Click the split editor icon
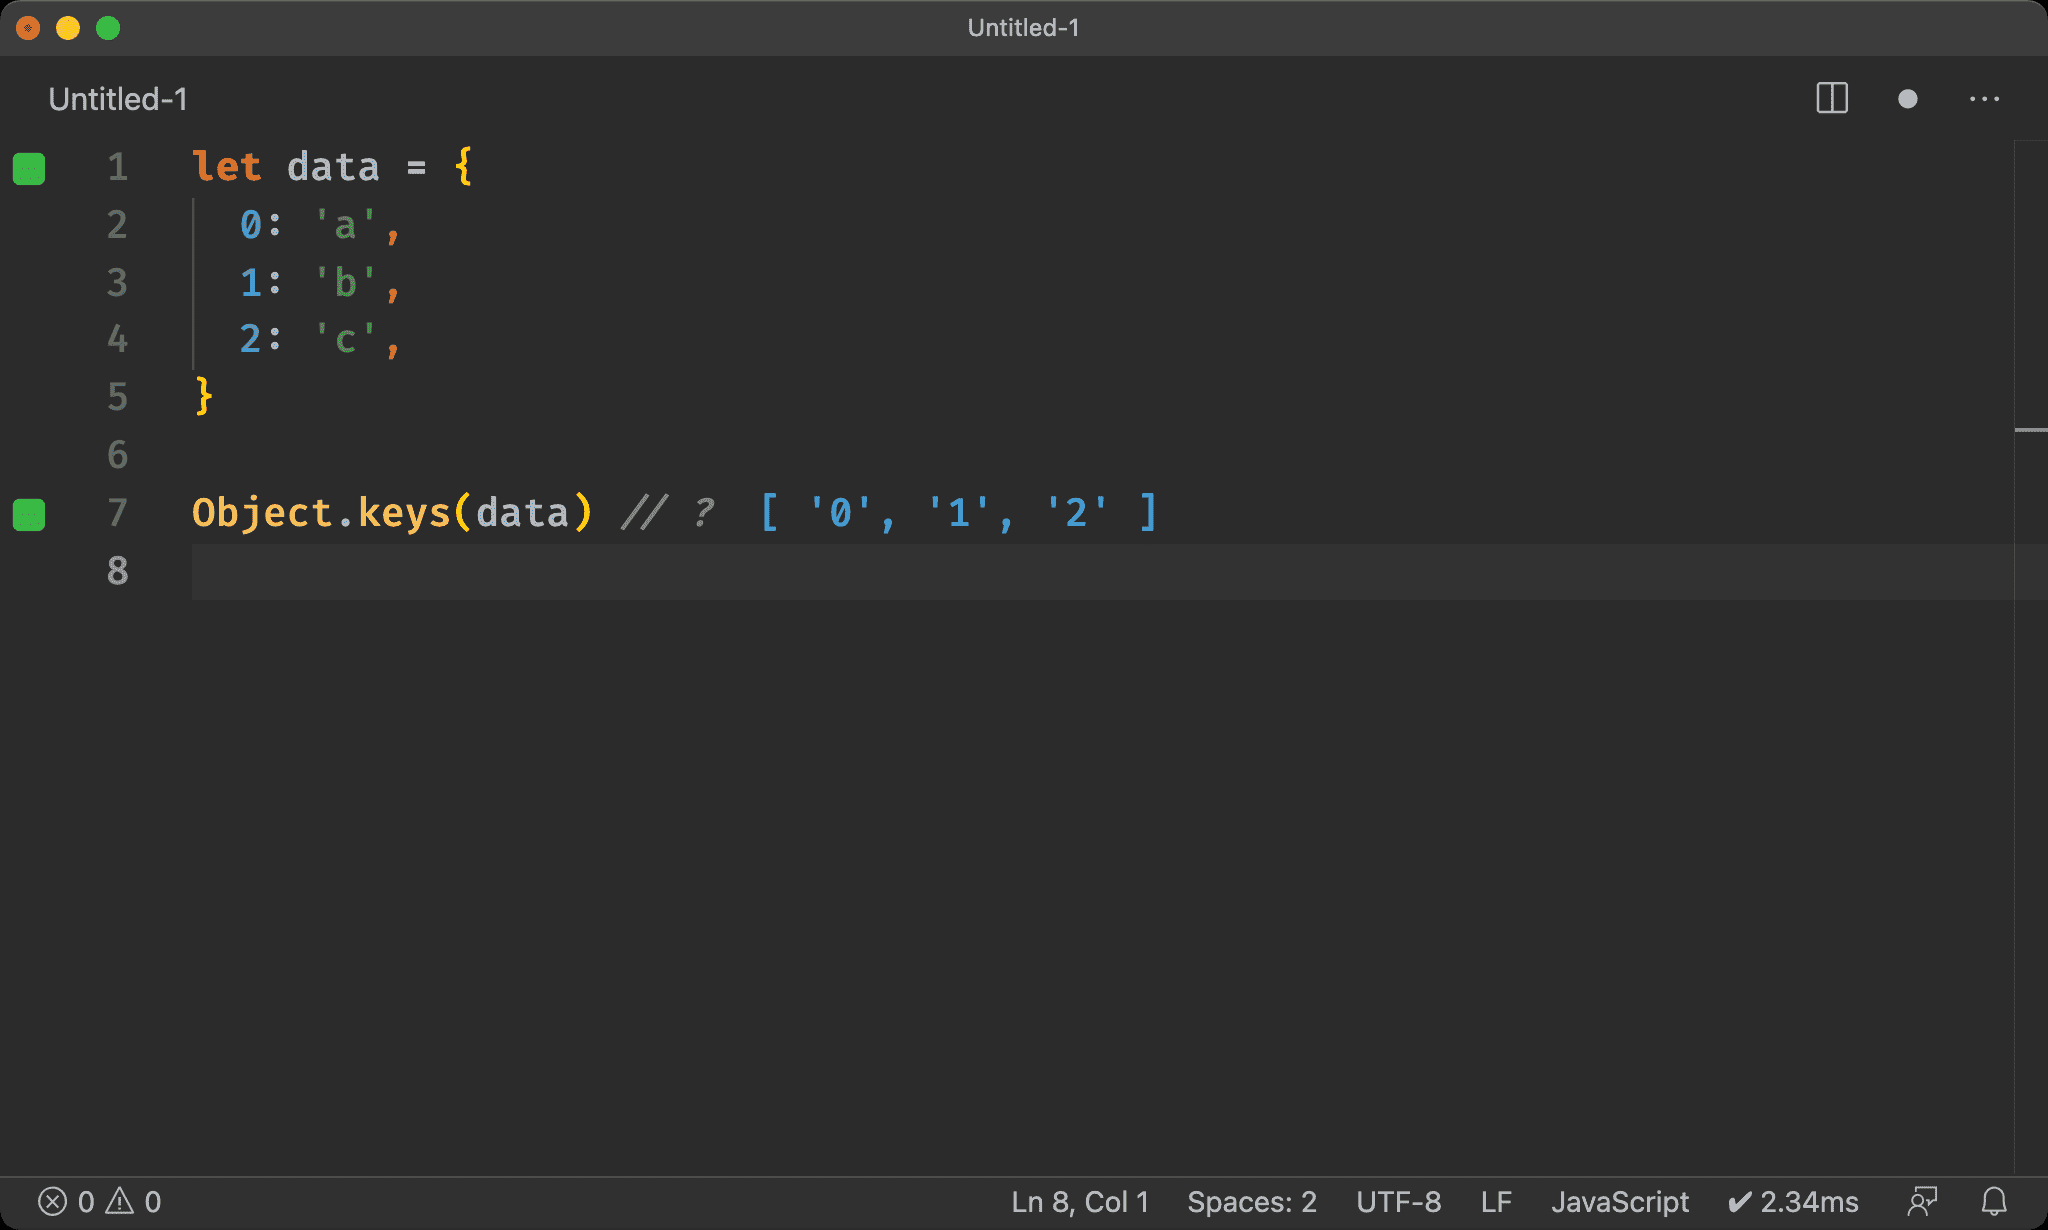The width and height of the screenshot is (2048, 1230). click(1831, 99)
